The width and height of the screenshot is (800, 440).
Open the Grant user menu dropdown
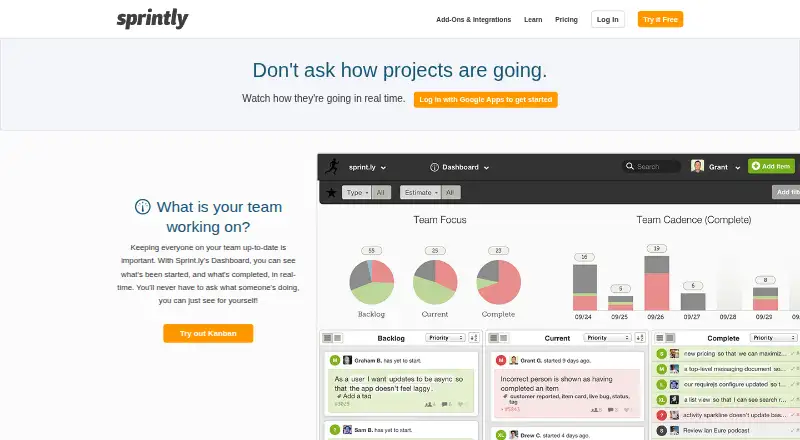point(724,167)
